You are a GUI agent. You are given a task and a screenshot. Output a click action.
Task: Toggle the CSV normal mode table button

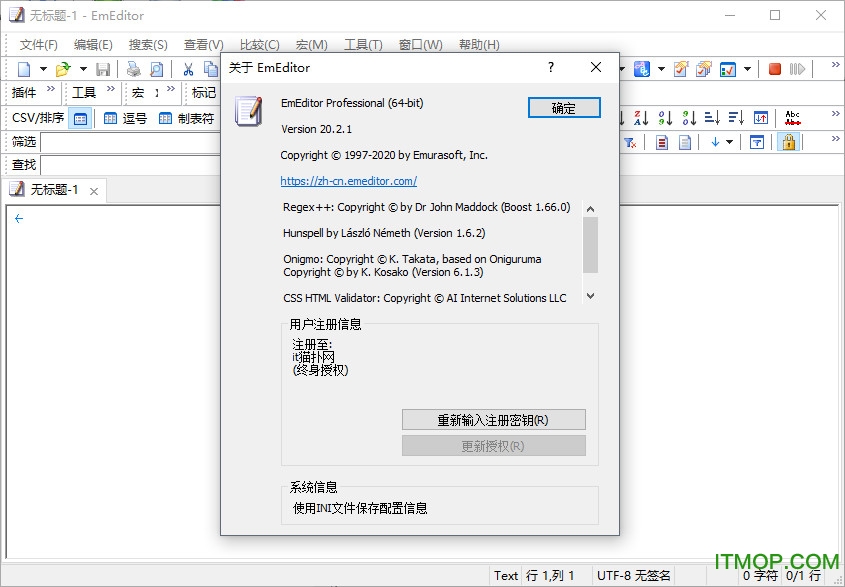tap(80, 119)
